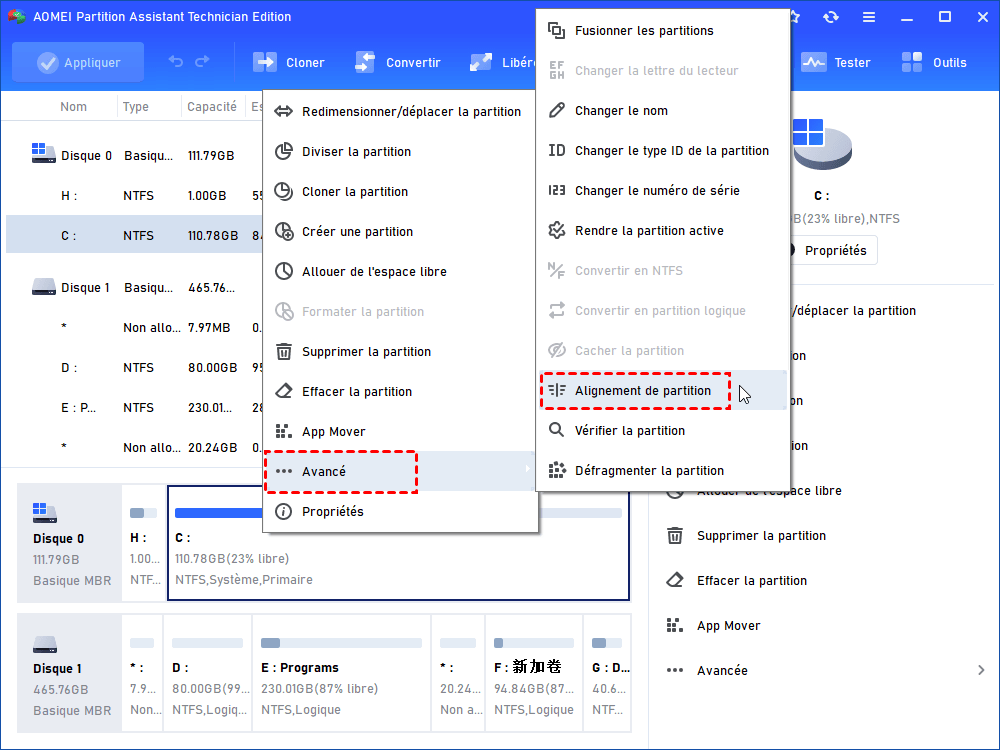Select Disque 1 row in the list
Viewport: 1000px width, 750px height.
[134, 288]
